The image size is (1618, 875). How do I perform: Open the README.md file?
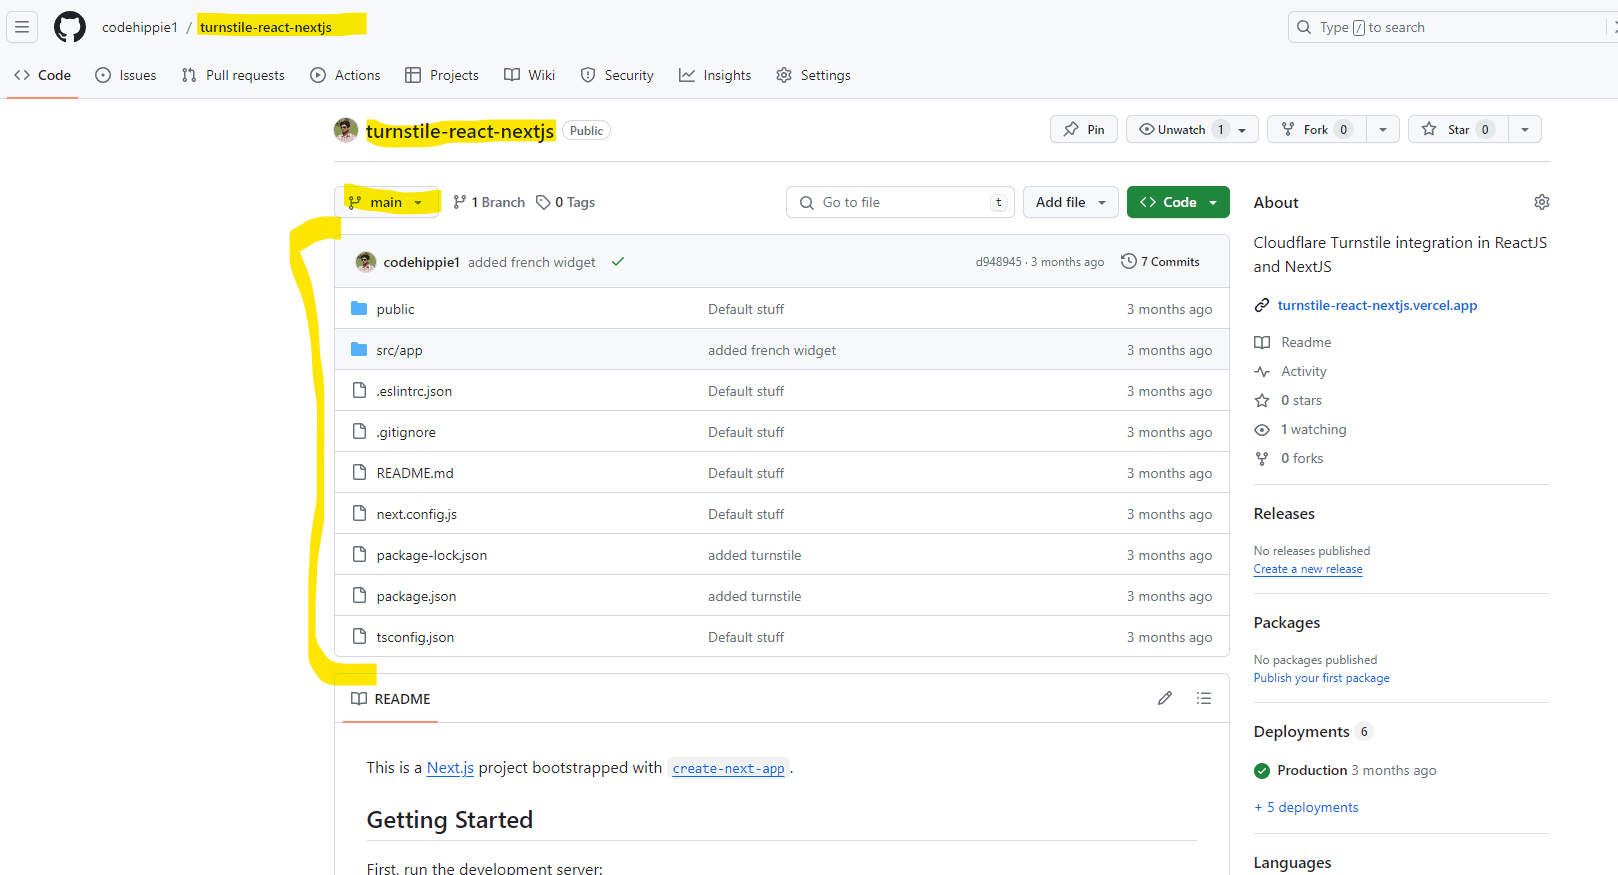coord(415,473)
